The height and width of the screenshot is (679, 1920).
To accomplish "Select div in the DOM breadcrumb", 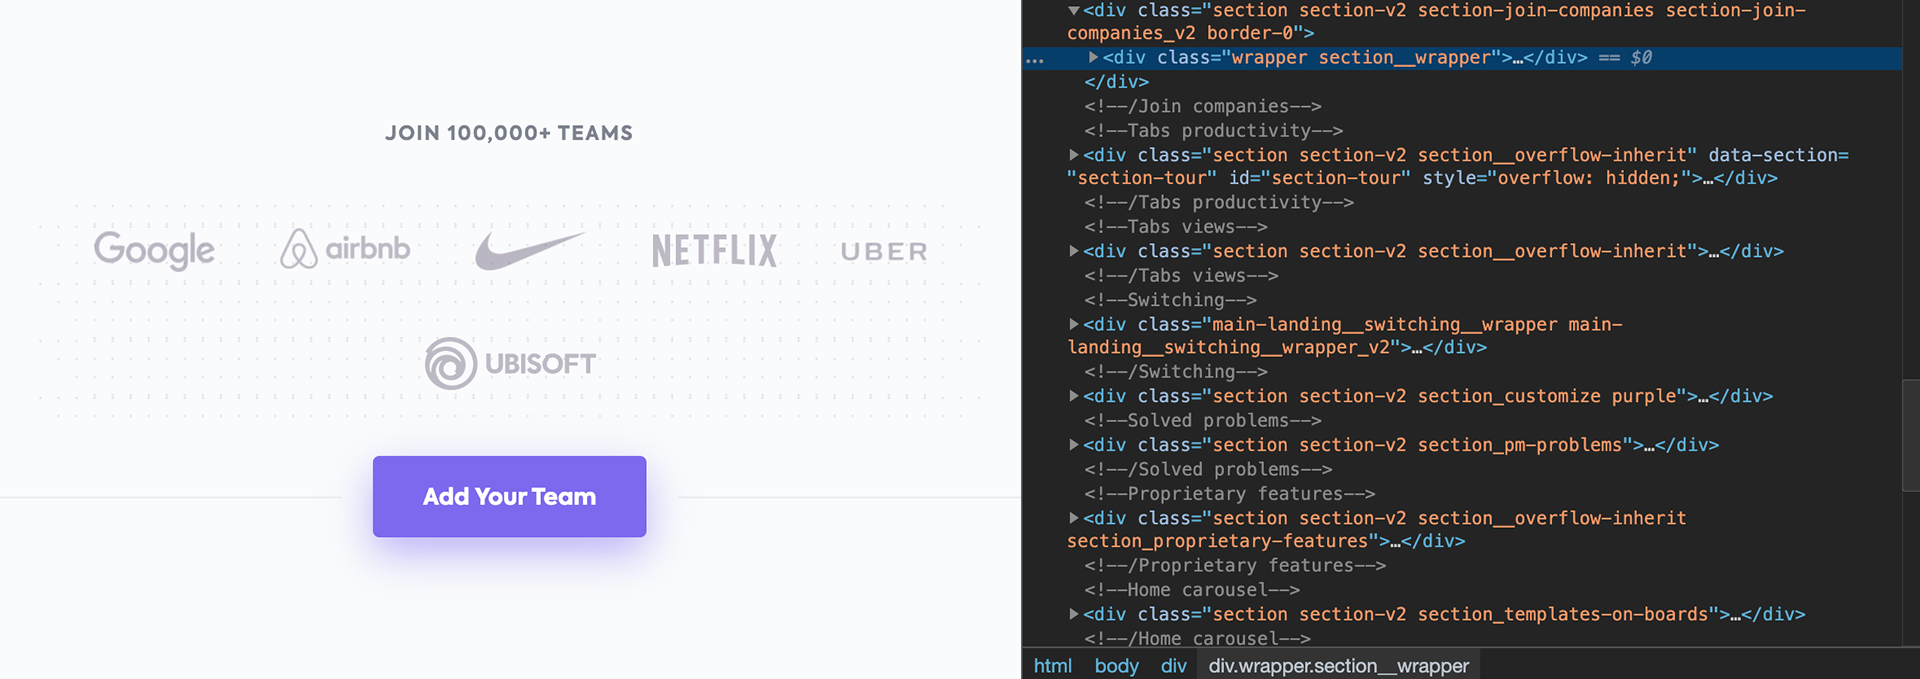I will pos(1173,666).
